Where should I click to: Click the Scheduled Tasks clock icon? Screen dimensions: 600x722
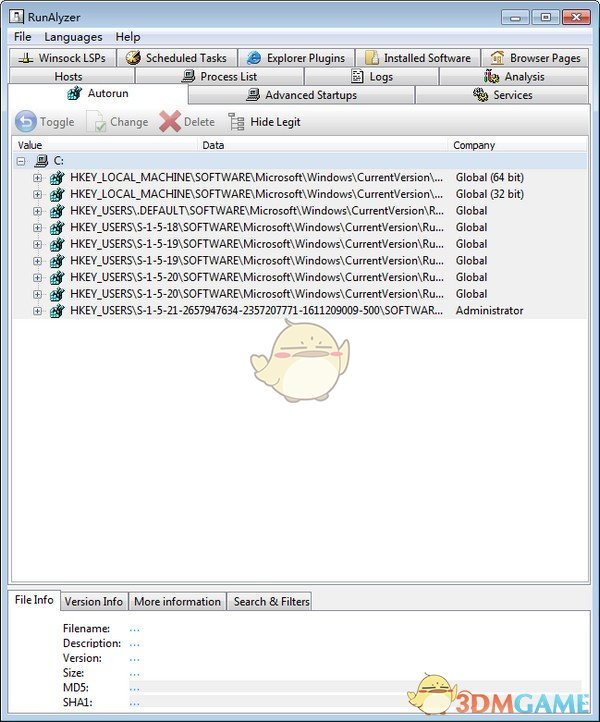tap(133, 58)
